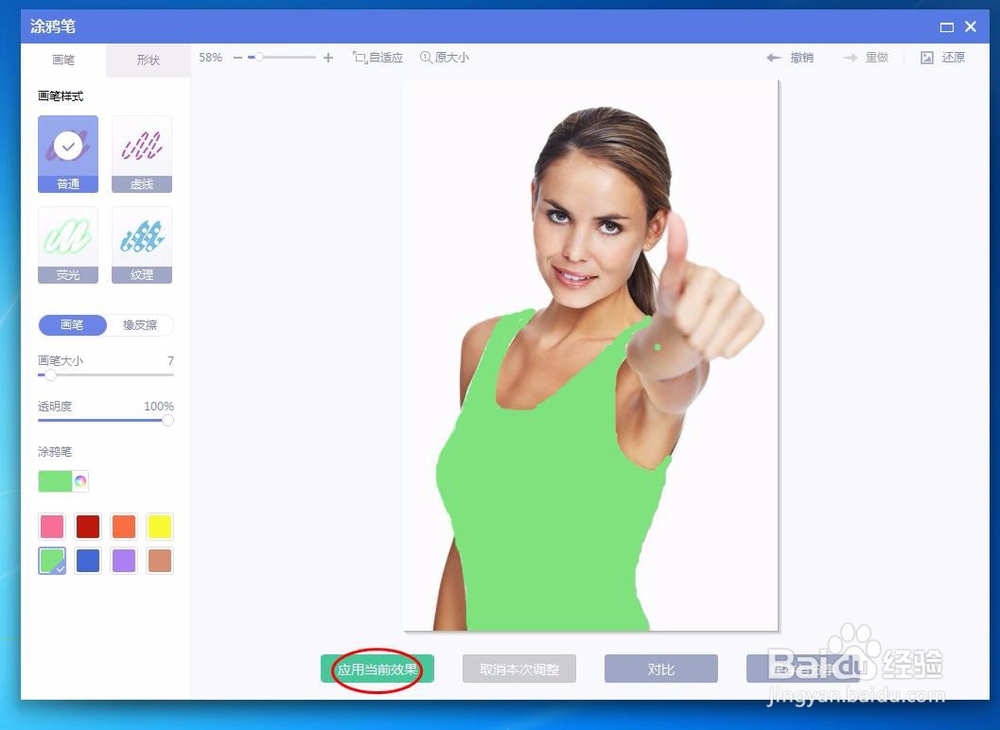Close the 涂鸦笔 window
The width and height of the screenshot is (1000, 730).
point(971,26)
